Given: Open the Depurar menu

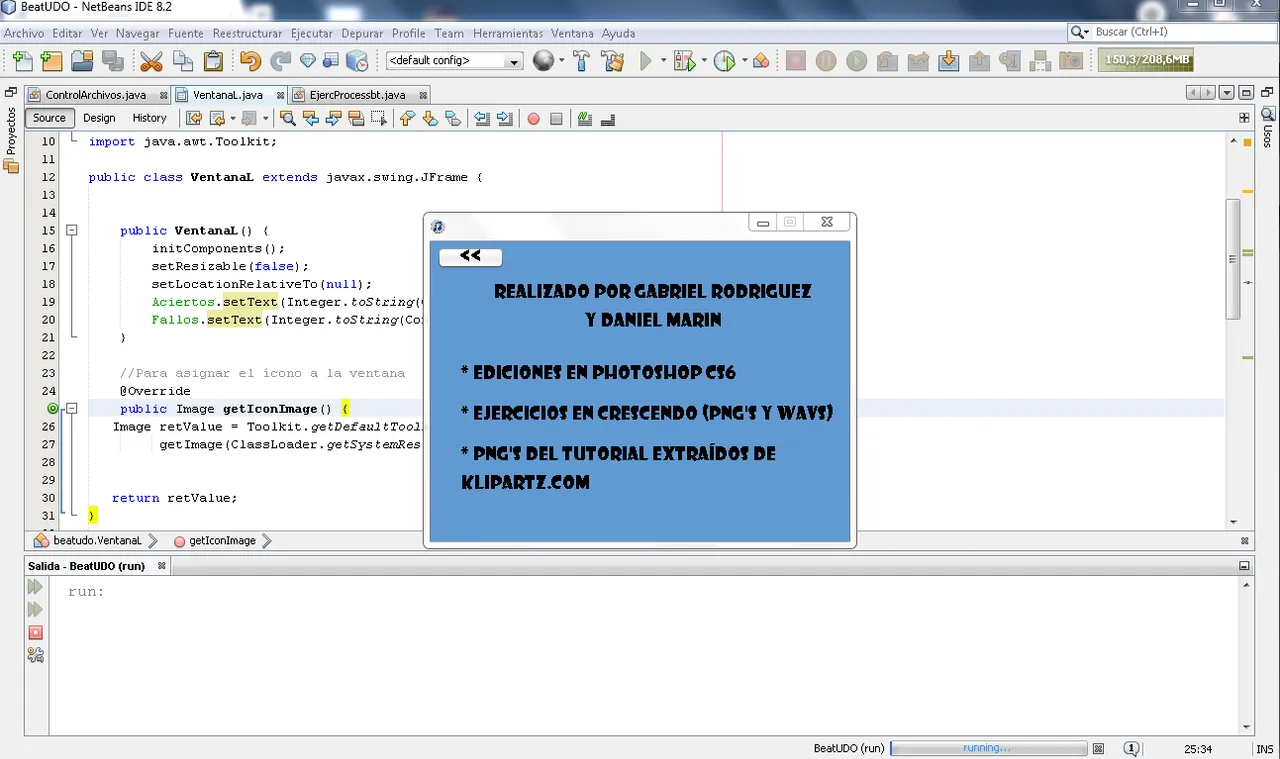Looking at the screenshot, I should [x=362, y=33].
